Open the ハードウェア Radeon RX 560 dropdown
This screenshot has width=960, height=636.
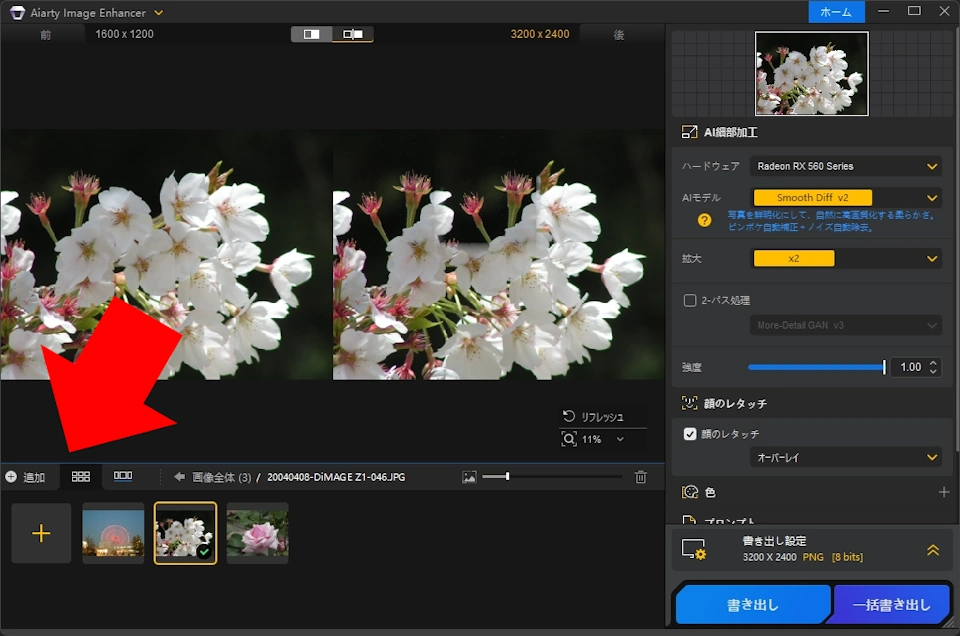[x=845, y=166]
